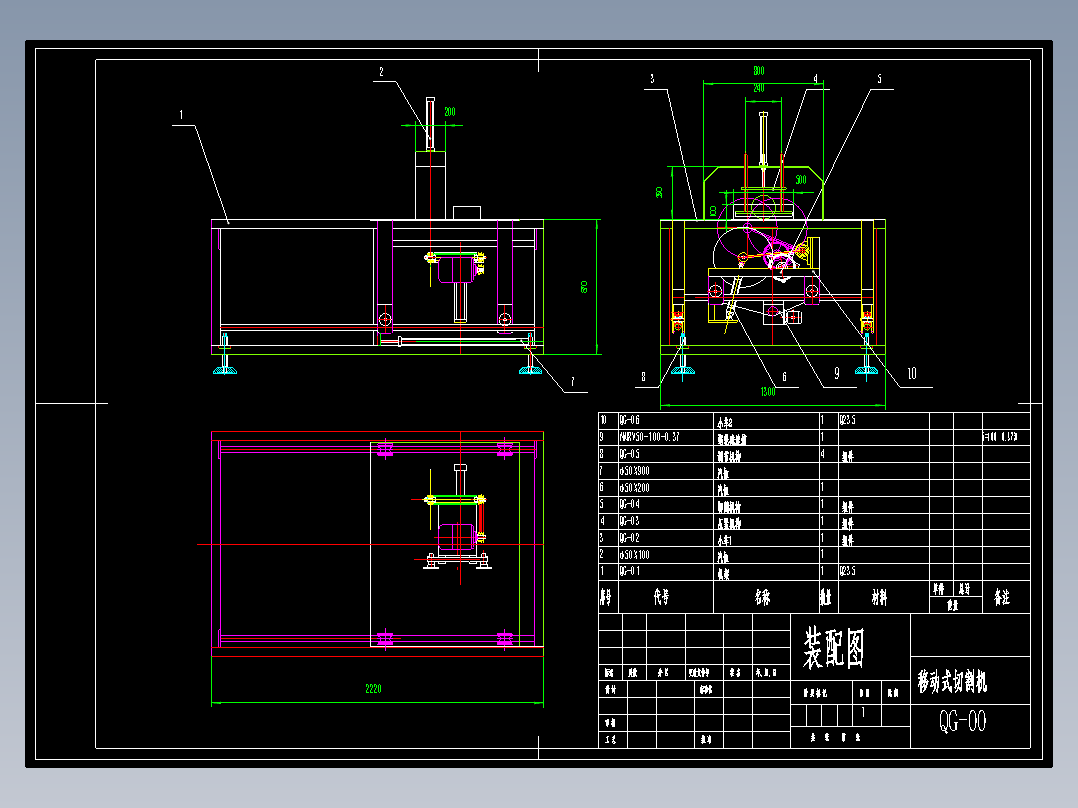Click the 870 height dimension value
The width and height of the screenshot is (1078, 808).
tap(584, 287)
